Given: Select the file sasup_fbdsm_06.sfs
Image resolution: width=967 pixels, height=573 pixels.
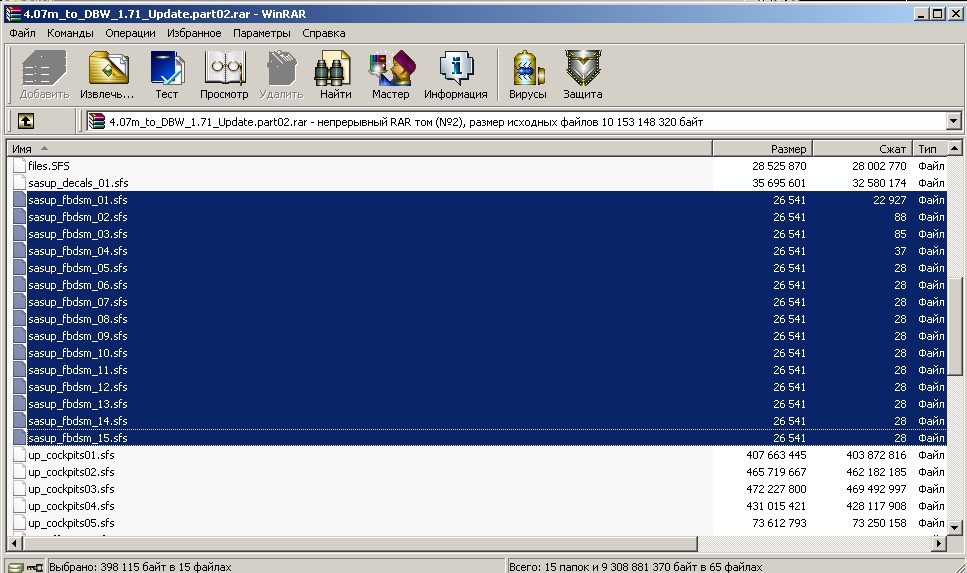Looking at the screenshot, I should coord(78,285).
